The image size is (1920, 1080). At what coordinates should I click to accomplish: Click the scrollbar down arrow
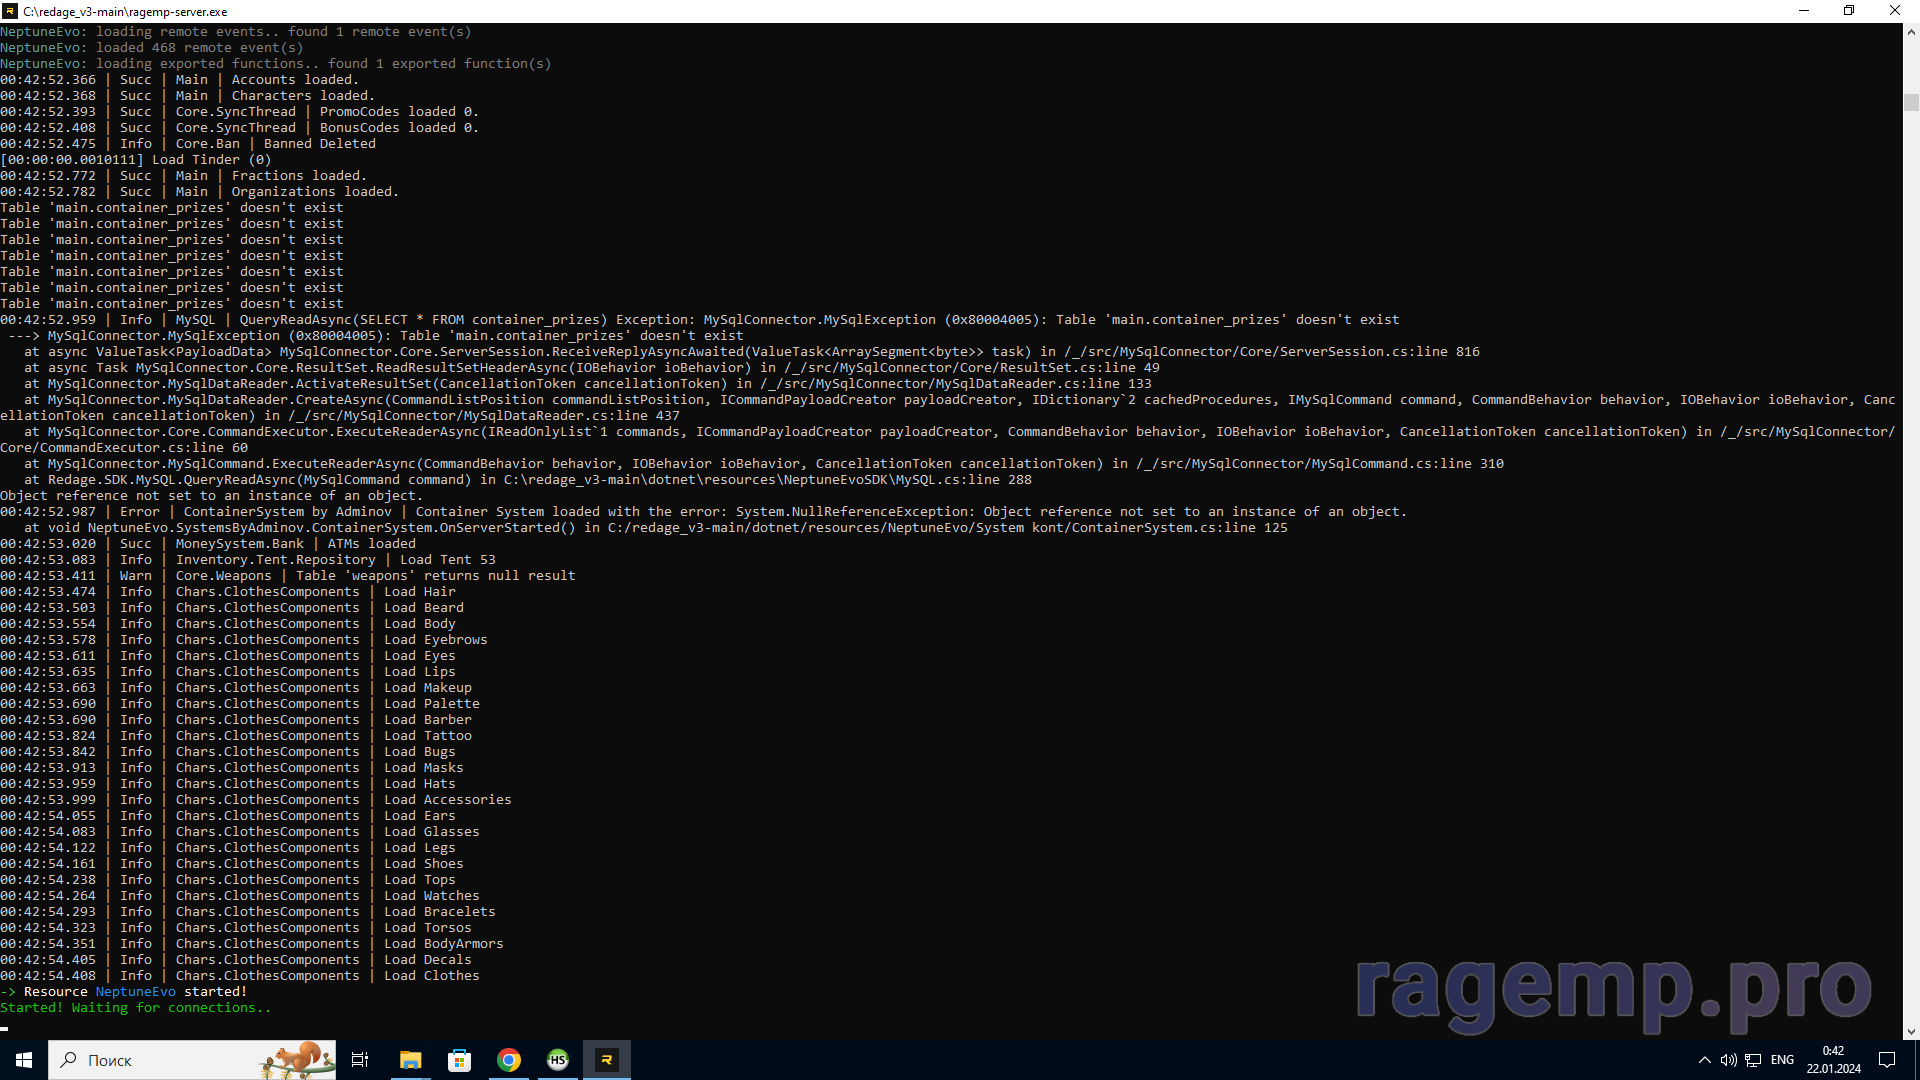(x=1911, y=1031)
